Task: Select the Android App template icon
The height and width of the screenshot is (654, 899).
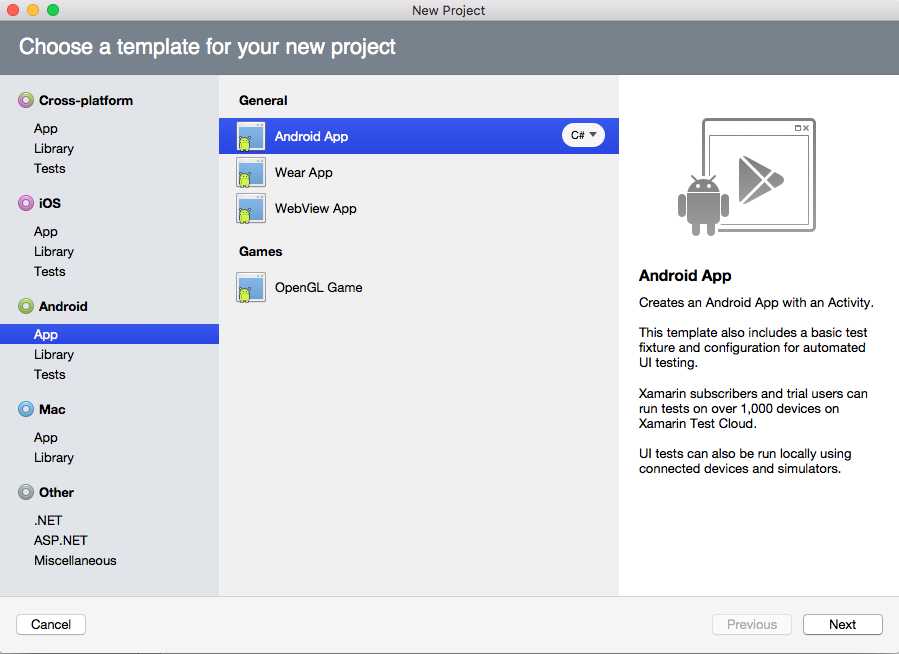Action: tap(251, 136)
